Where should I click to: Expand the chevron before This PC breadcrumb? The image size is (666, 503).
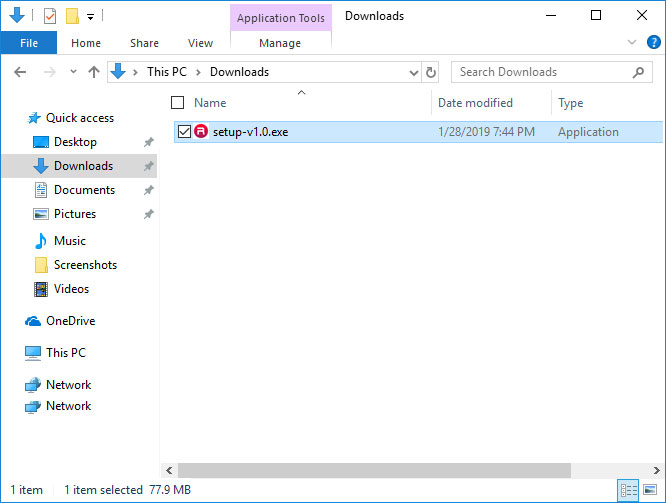pyautogui.click(x=135, y=72)
